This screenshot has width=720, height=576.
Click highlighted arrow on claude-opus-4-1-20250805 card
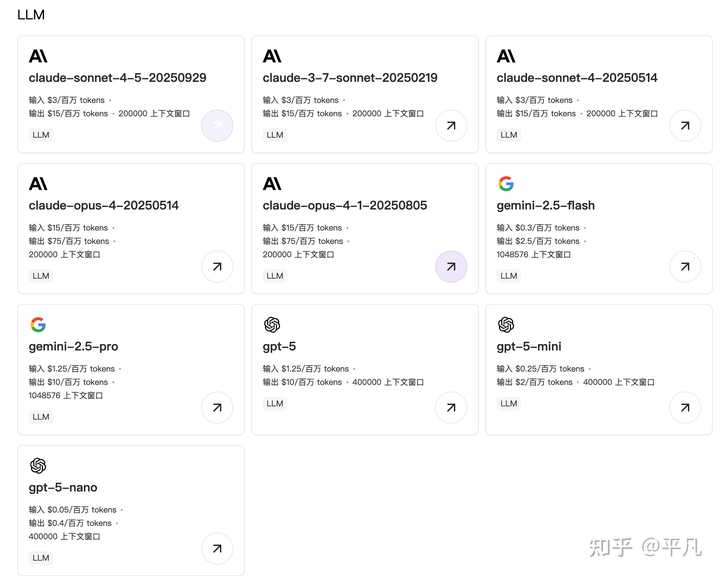click(x=451, y=267)
